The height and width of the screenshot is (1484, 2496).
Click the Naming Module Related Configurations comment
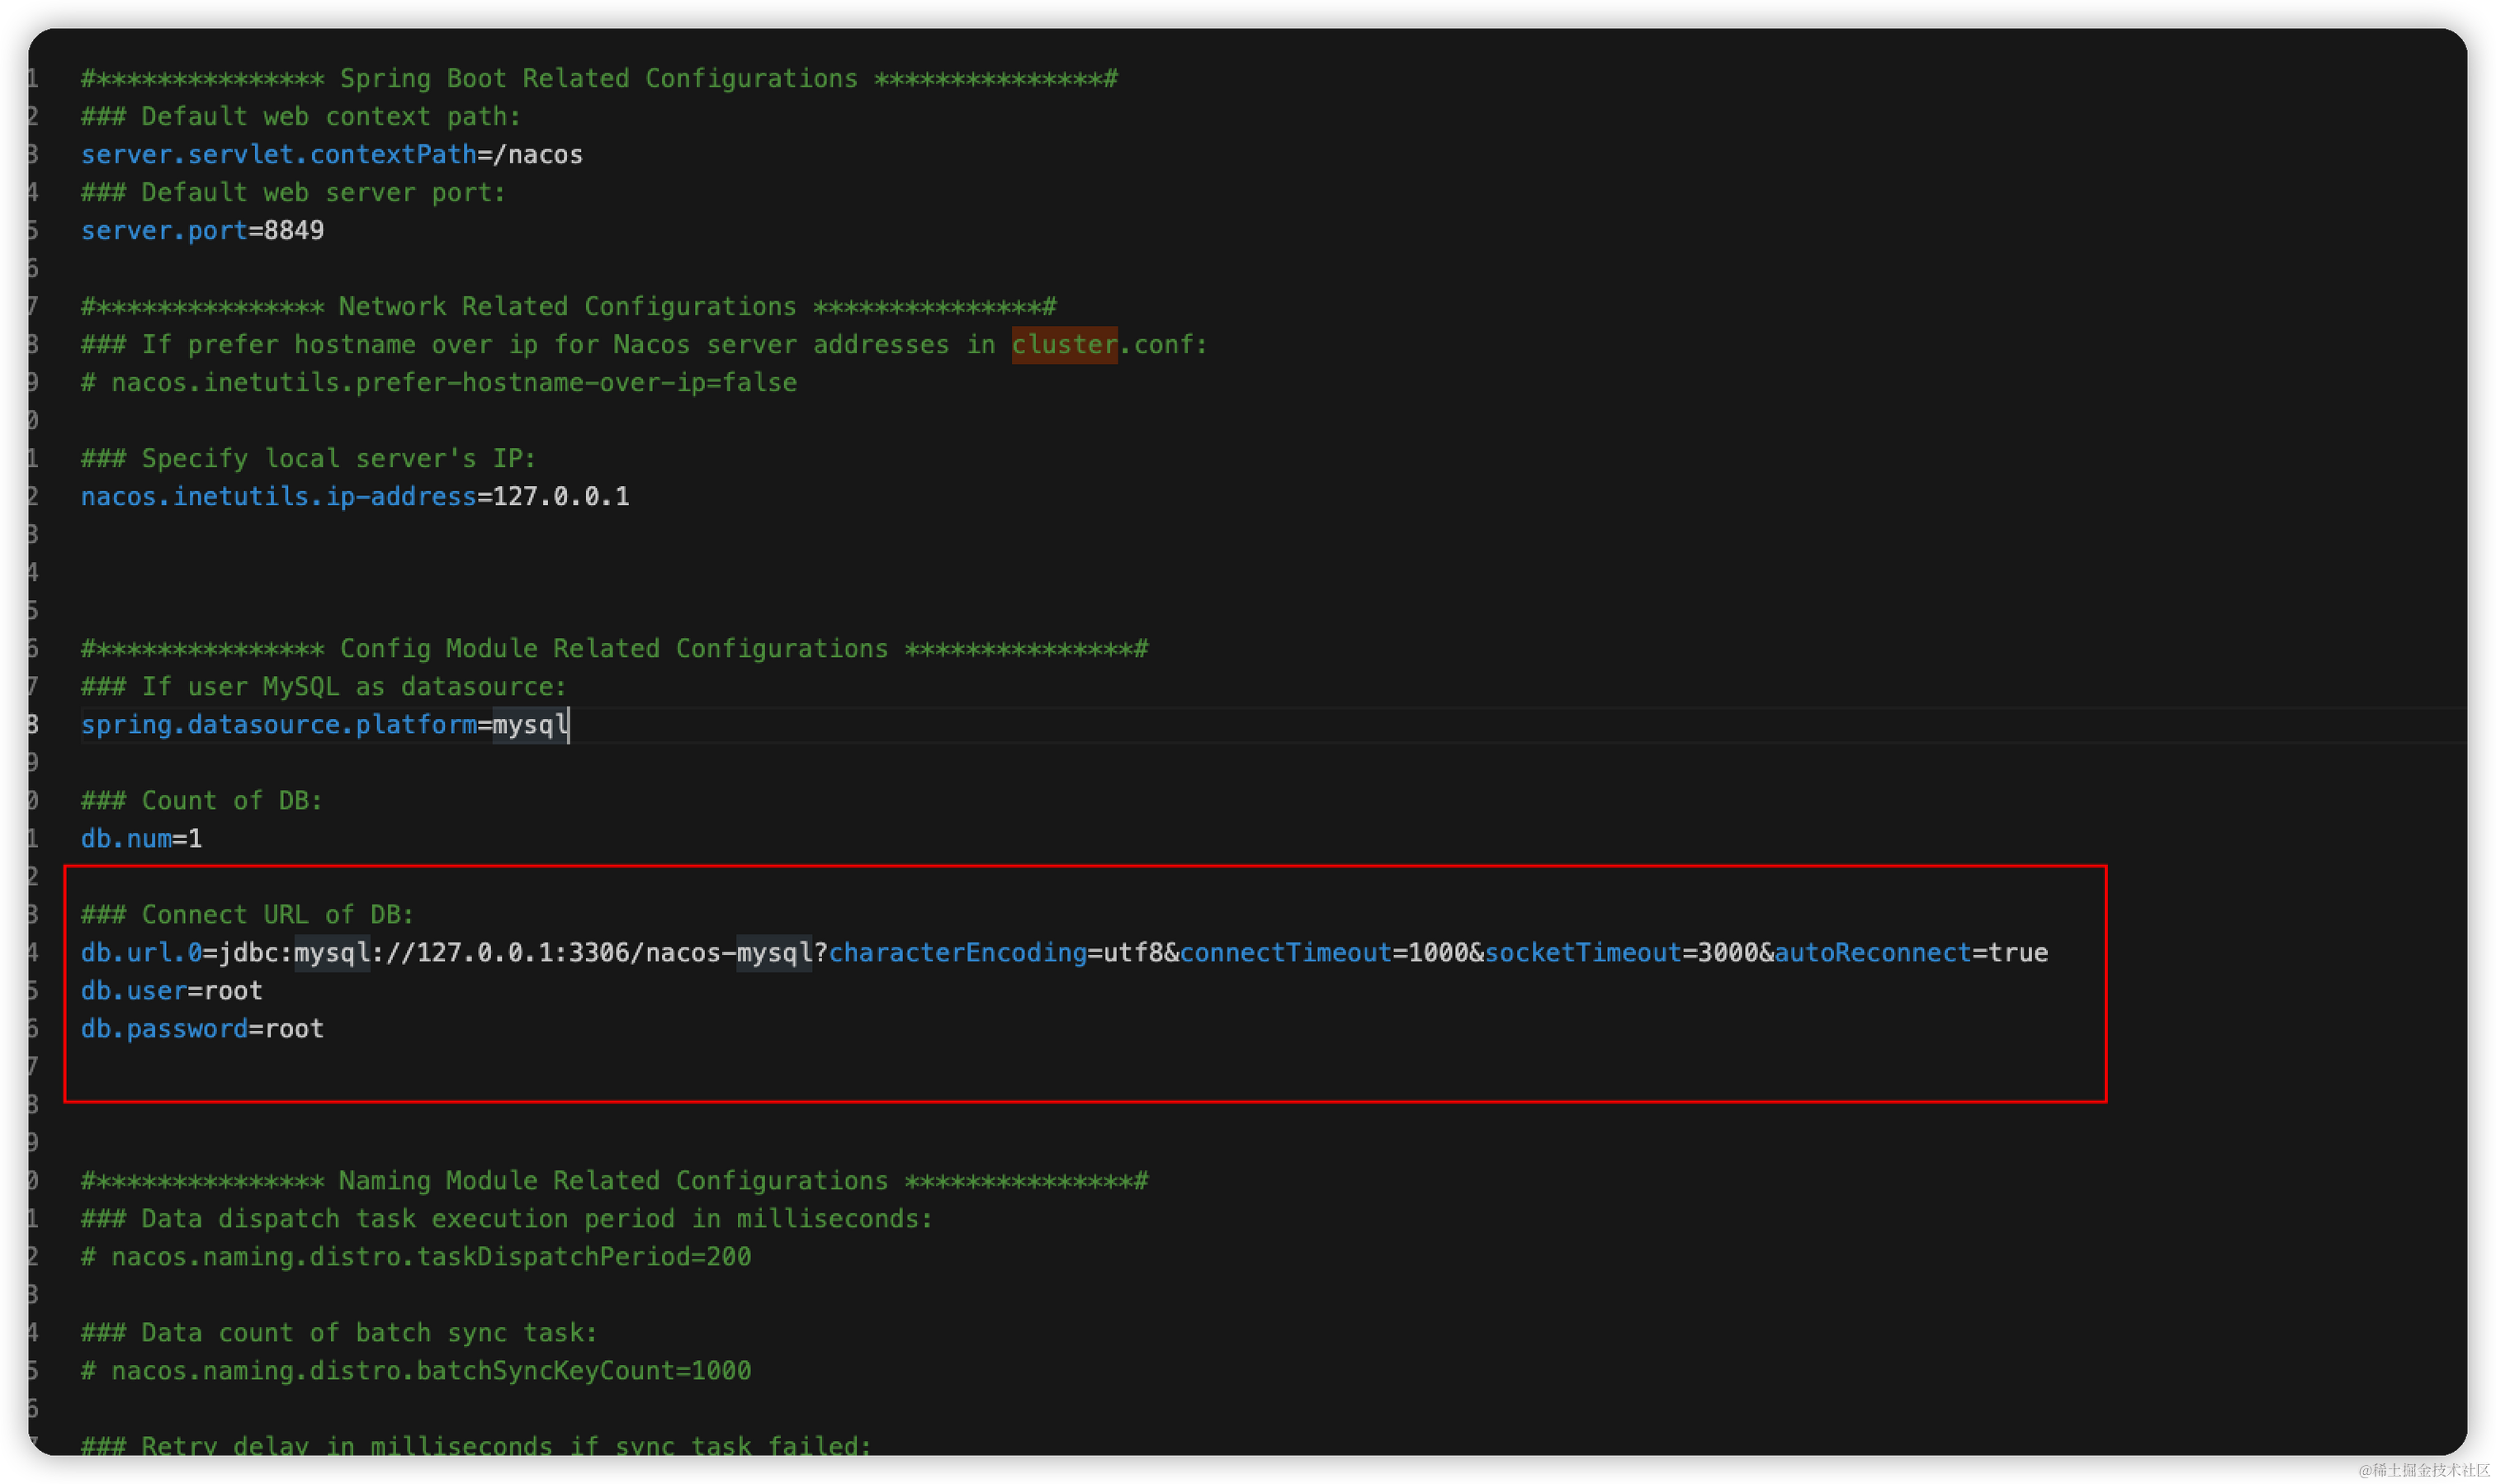pyautogui.click(x=613, y=1181)
